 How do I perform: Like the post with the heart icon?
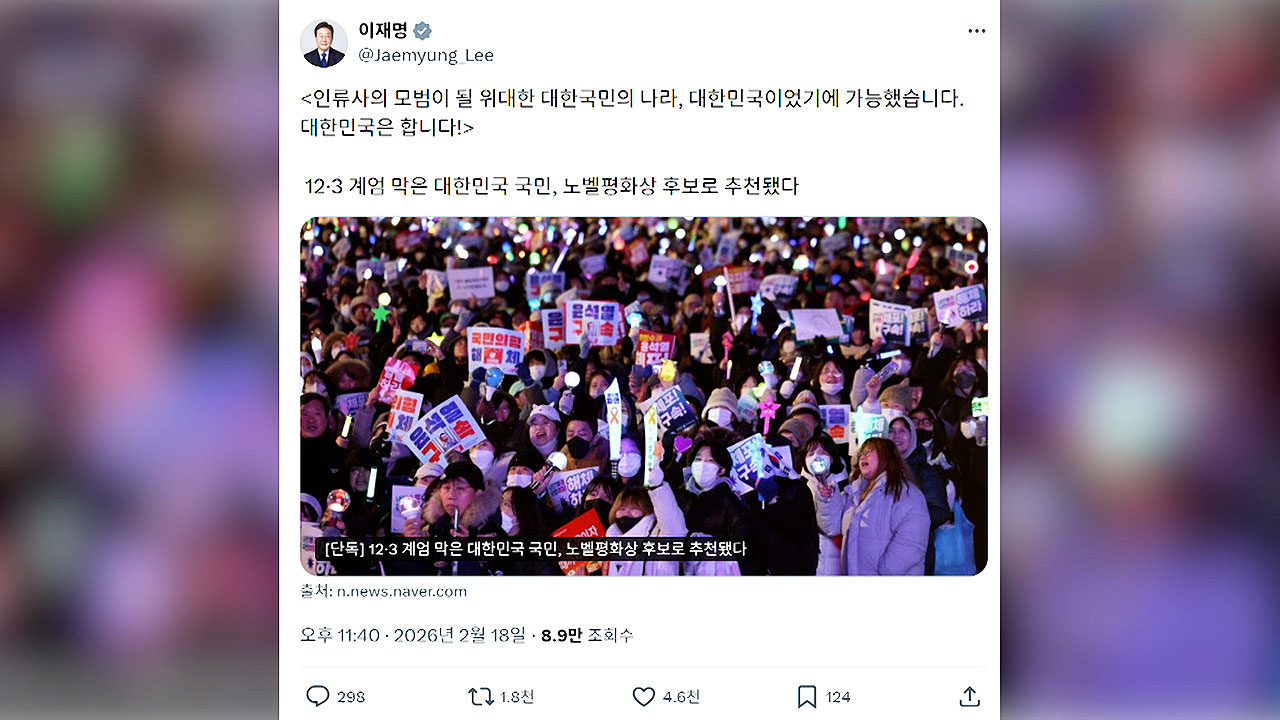pos(644,696)
